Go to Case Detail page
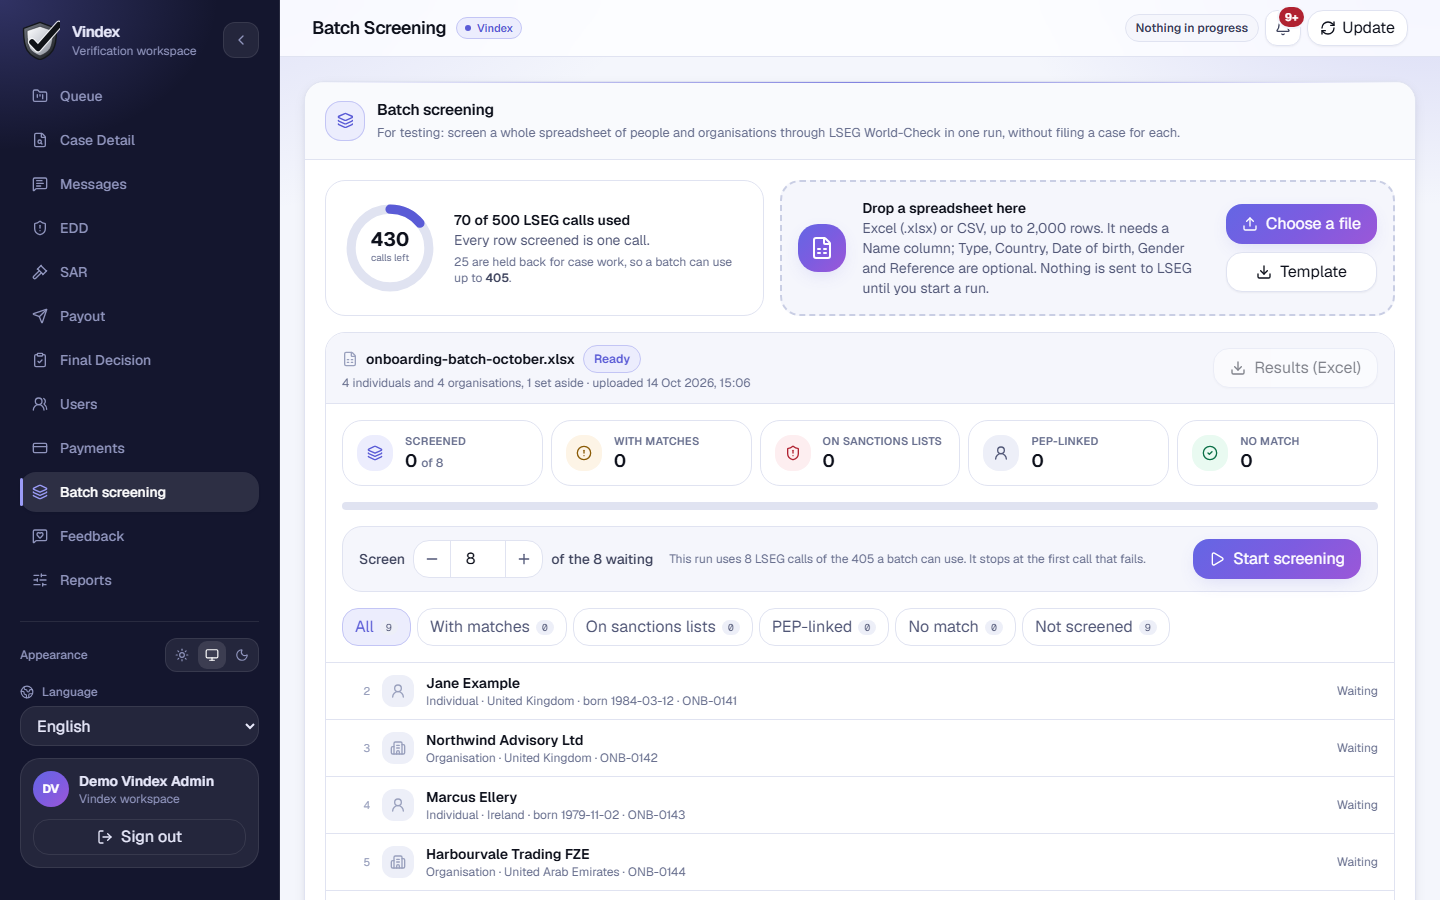 click(x=139, y=140)
